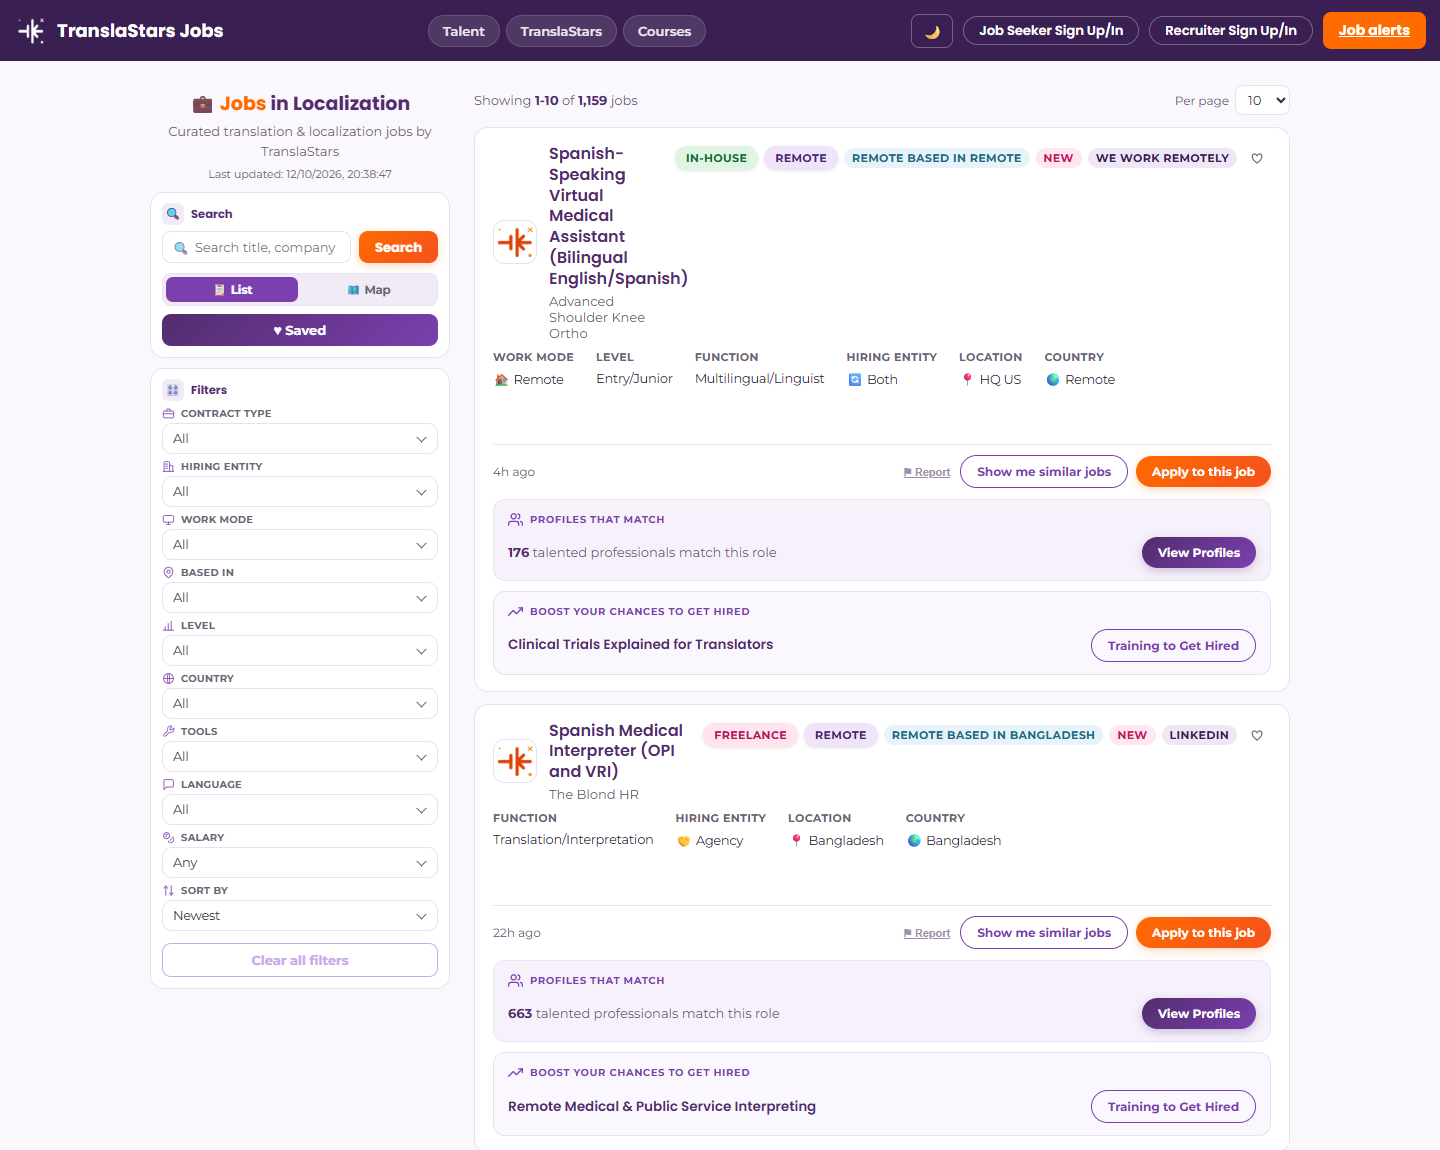Switch to Map view
Image resolution: width=1440 pixels, height=1150 pixels.
tap(368, 290)
